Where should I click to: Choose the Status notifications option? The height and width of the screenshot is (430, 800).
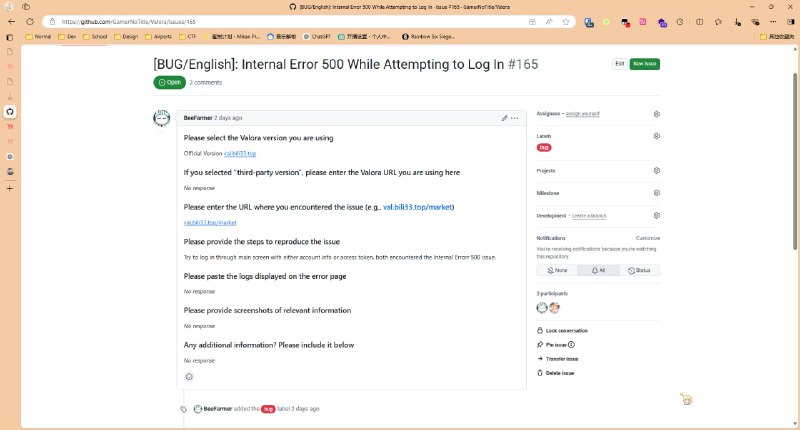tap(640, 270)
